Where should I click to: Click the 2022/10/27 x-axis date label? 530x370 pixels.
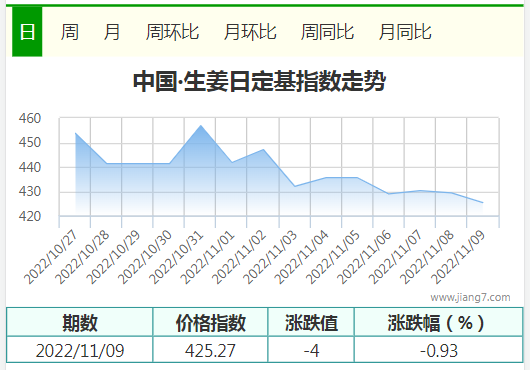click(x=51, y=257)
